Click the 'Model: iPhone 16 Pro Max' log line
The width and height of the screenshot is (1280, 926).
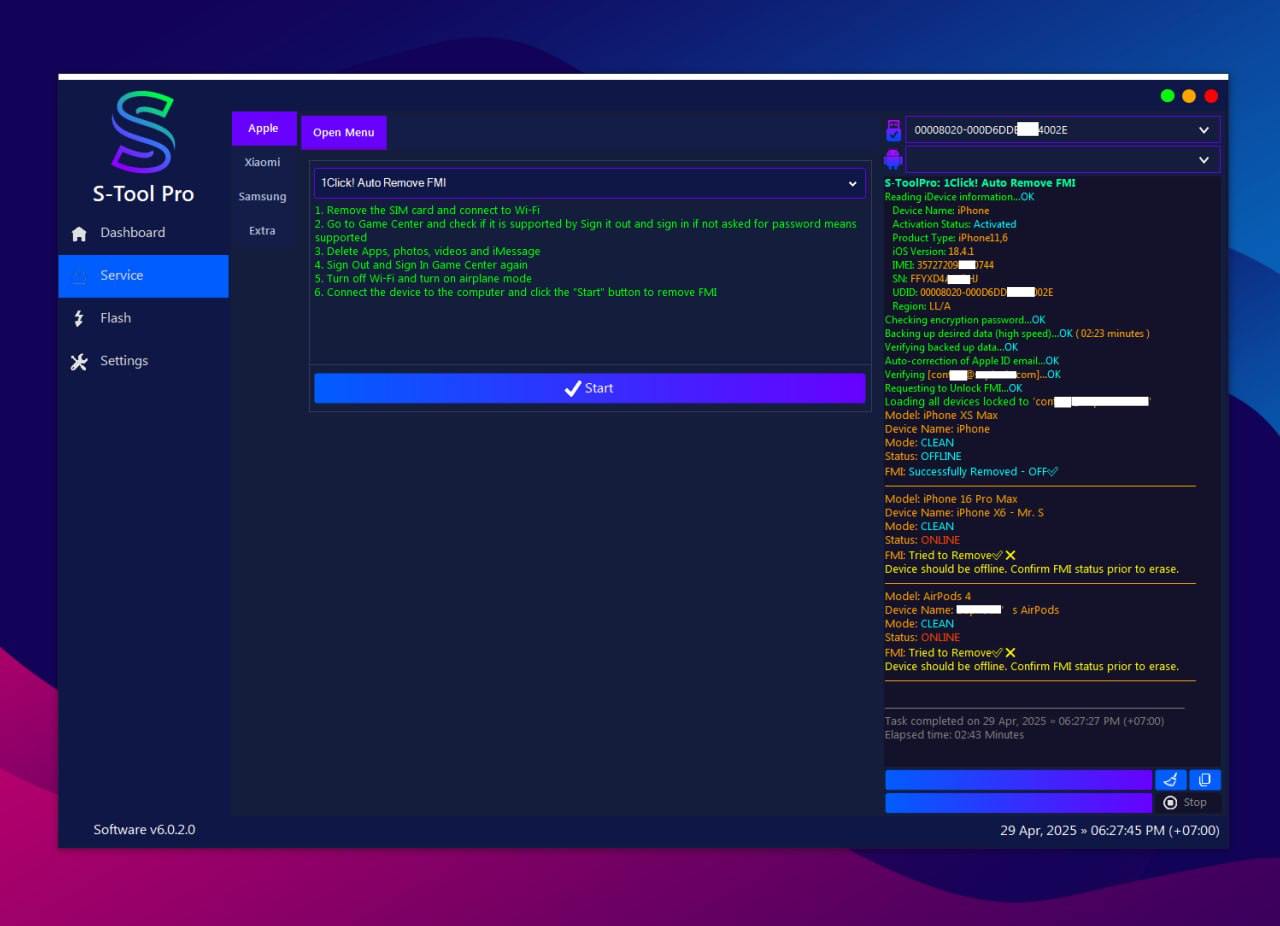pos(951,499)
